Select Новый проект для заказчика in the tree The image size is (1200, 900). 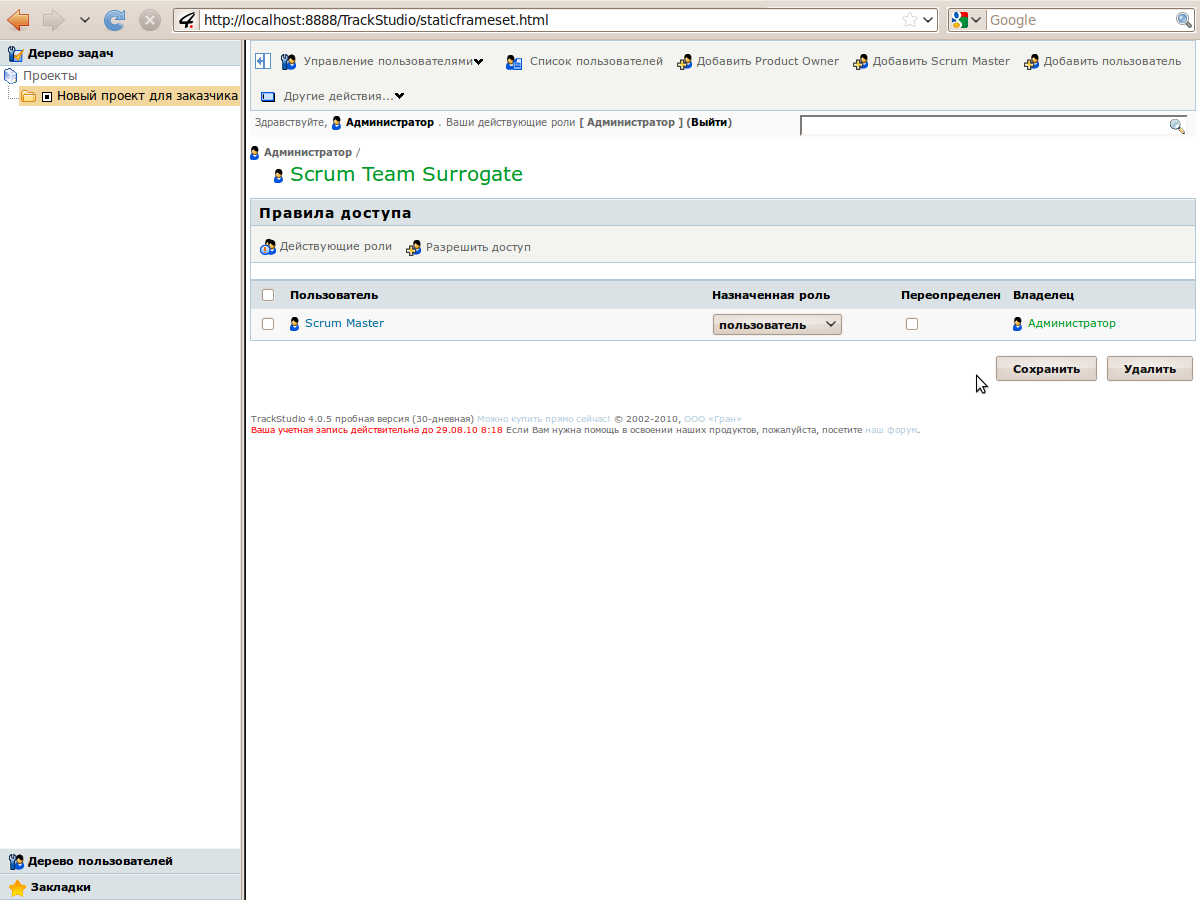click(x=147, y=96)
